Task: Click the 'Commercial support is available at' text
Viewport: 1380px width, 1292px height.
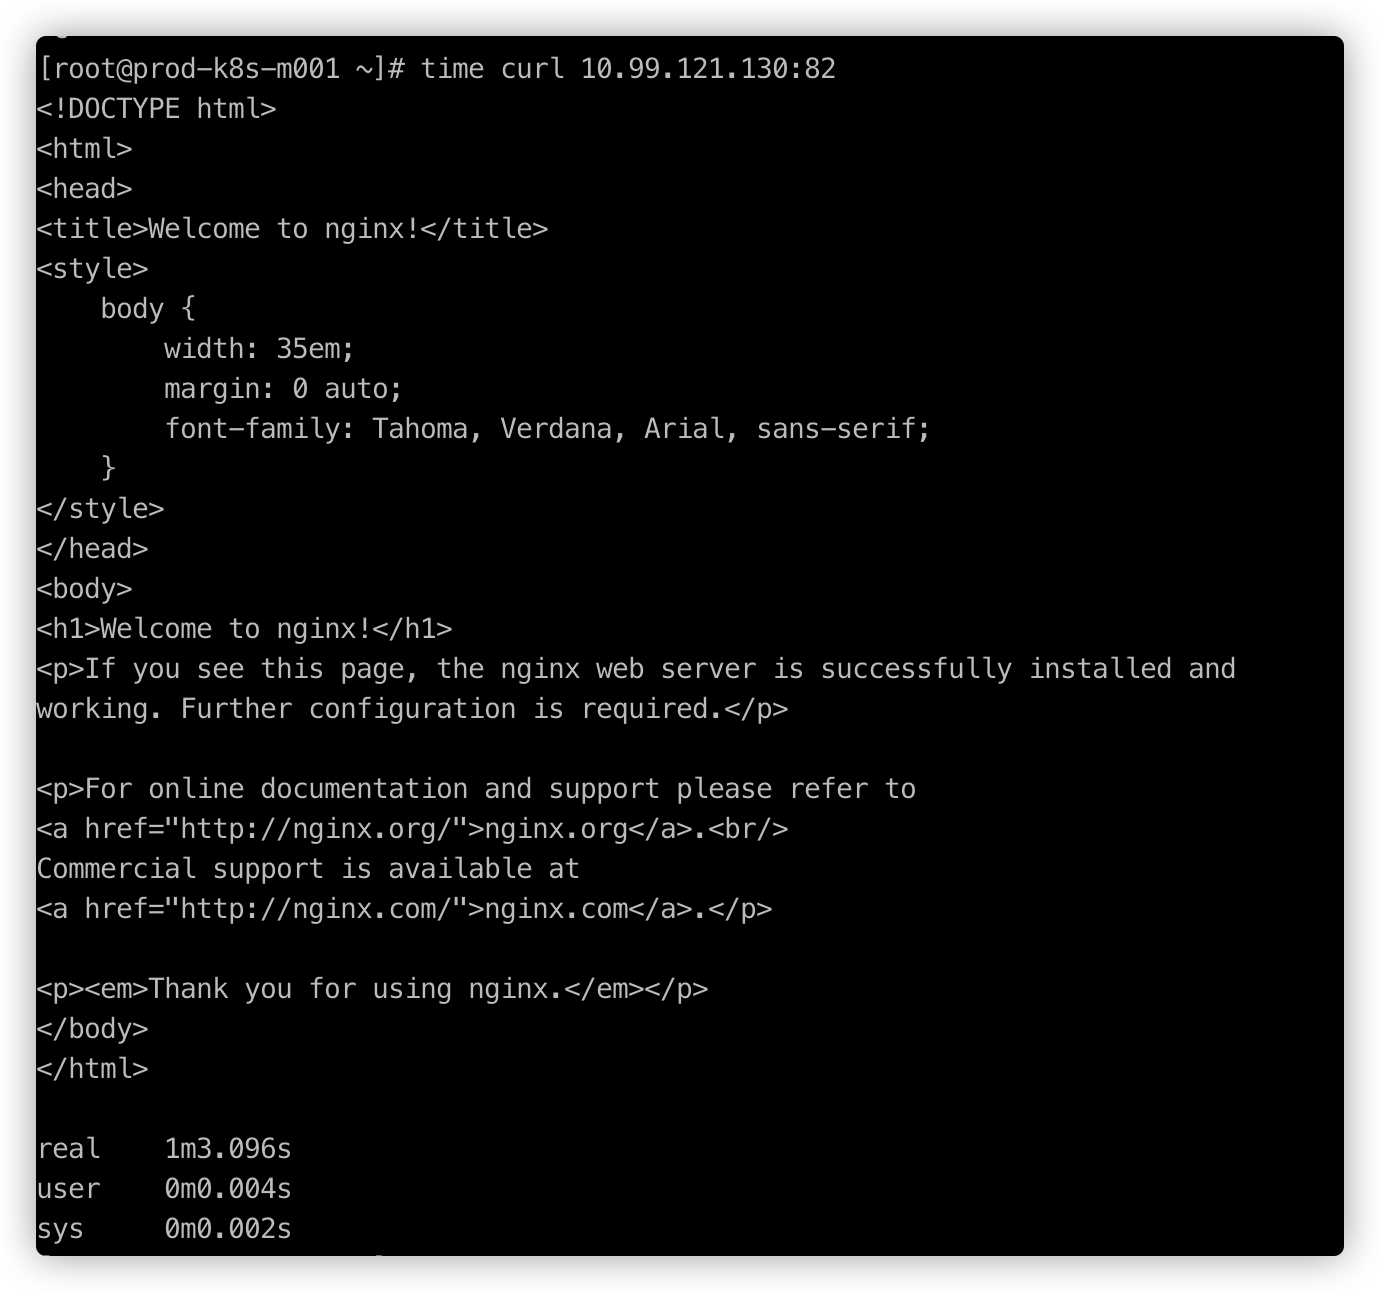Action: pos(308,869)
